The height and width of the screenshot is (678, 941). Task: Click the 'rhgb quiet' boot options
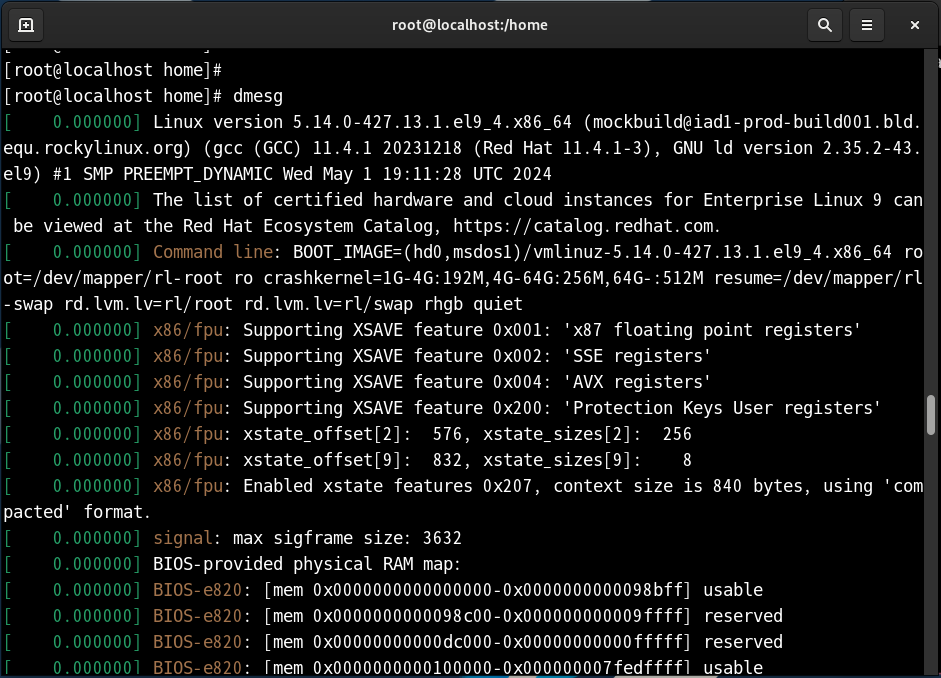click(474, 304)
